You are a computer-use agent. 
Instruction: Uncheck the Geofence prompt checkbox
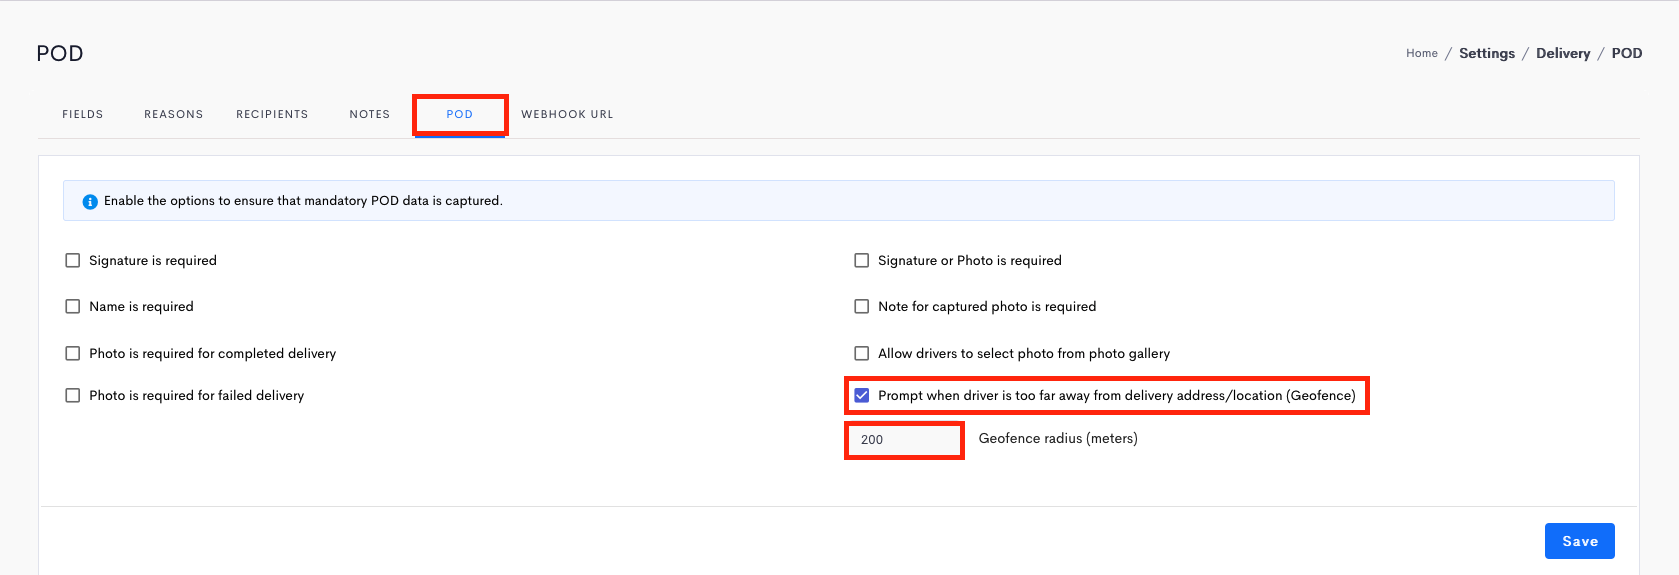point(862,395)
